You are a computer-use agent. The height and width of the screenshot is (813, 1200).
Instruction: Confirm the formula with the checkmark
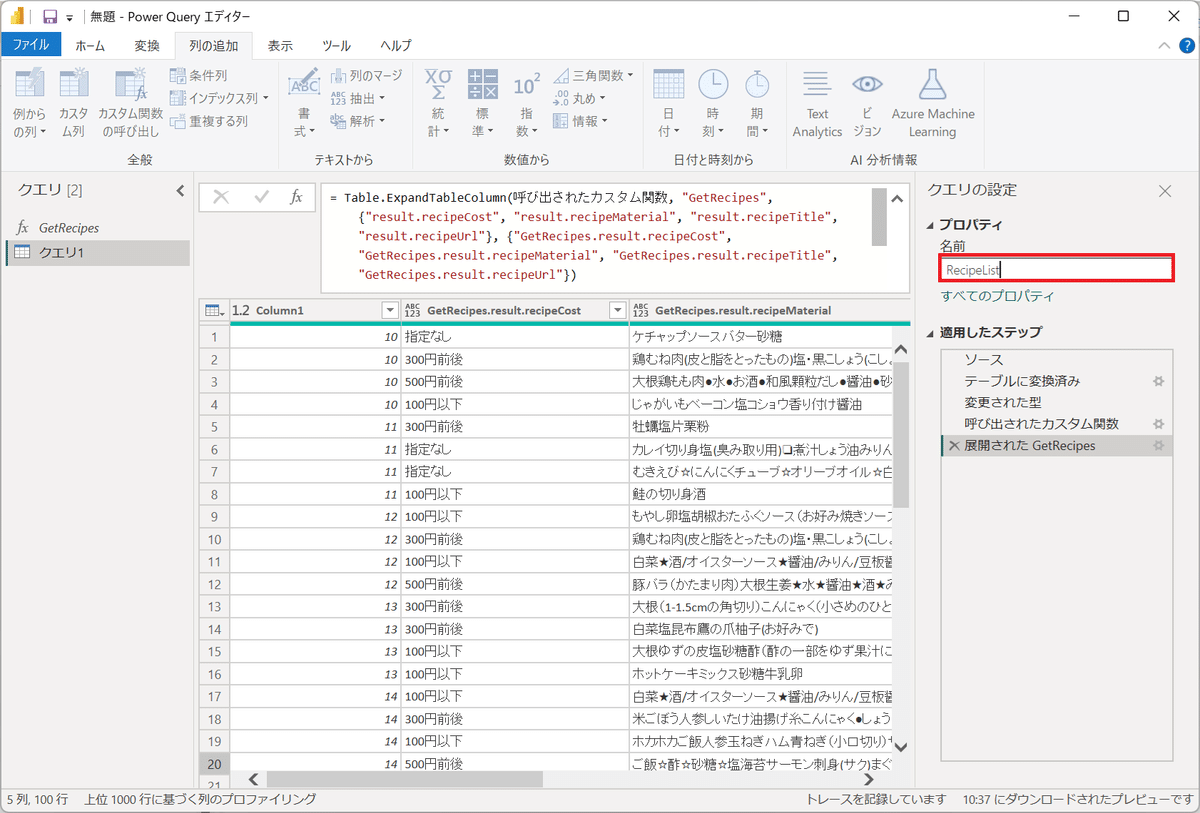(261, 197)
